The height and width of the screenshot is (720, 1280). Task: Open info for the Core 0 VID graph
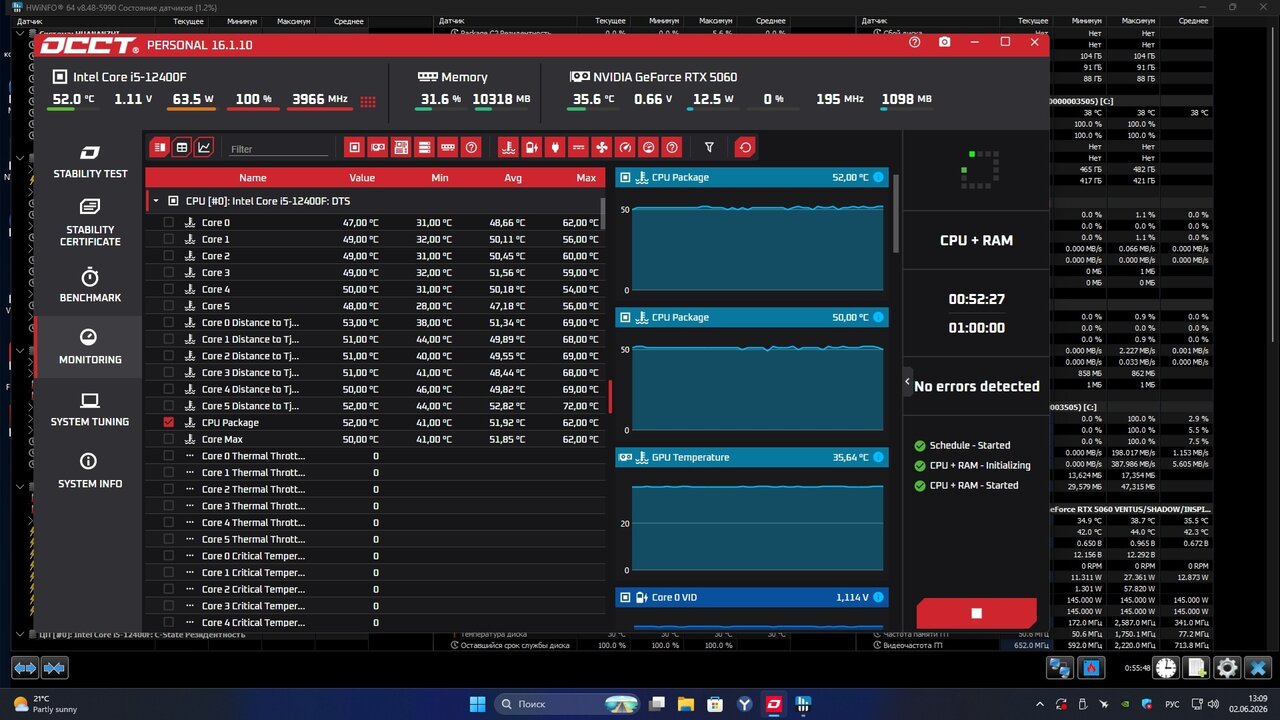[x=878, y=597]
